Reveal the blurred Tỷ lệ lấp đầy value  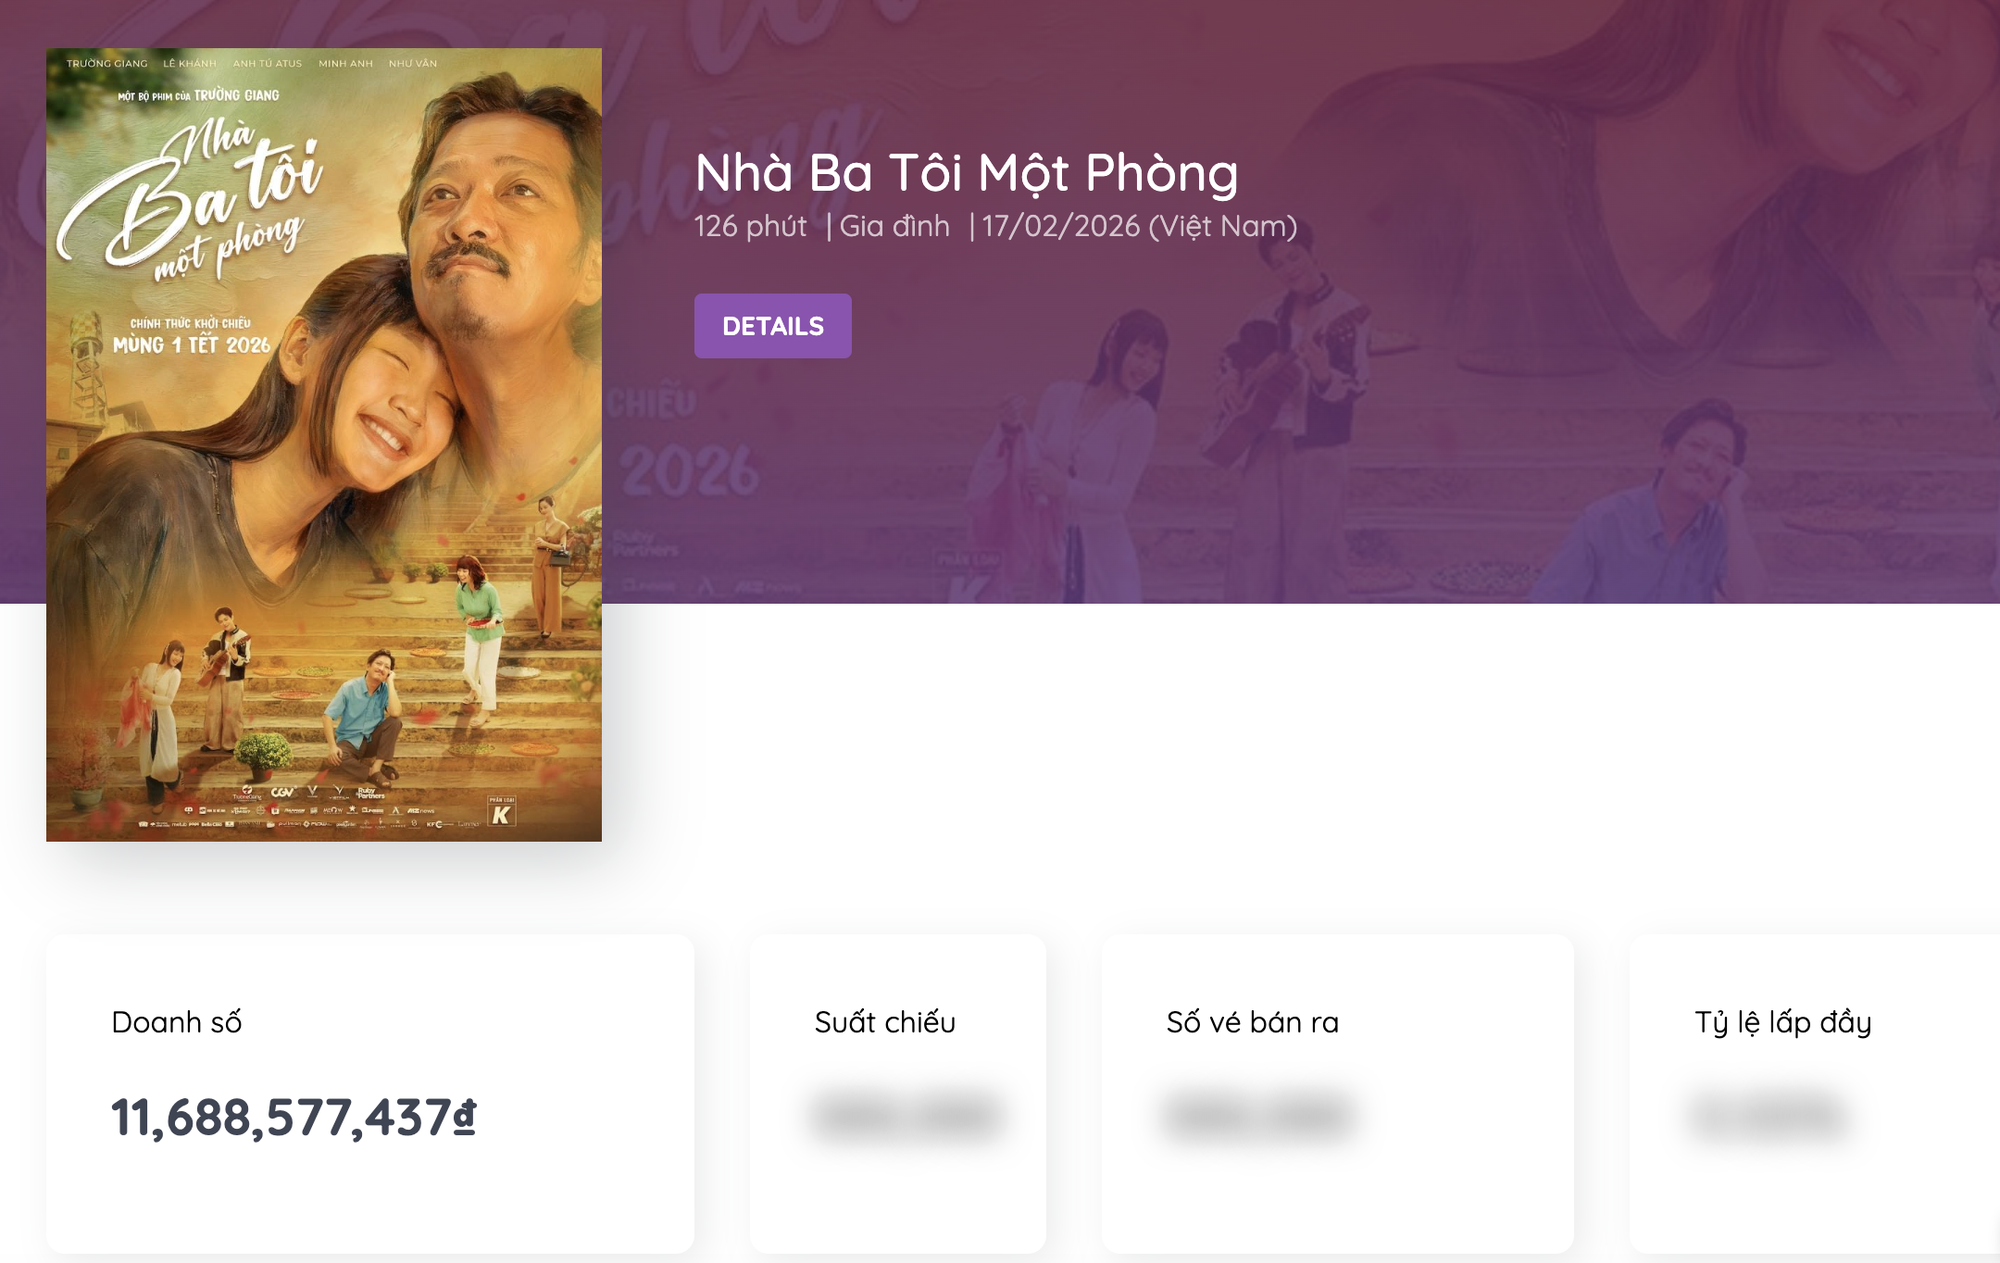pyautogui.click(x=1768, y=1116)
